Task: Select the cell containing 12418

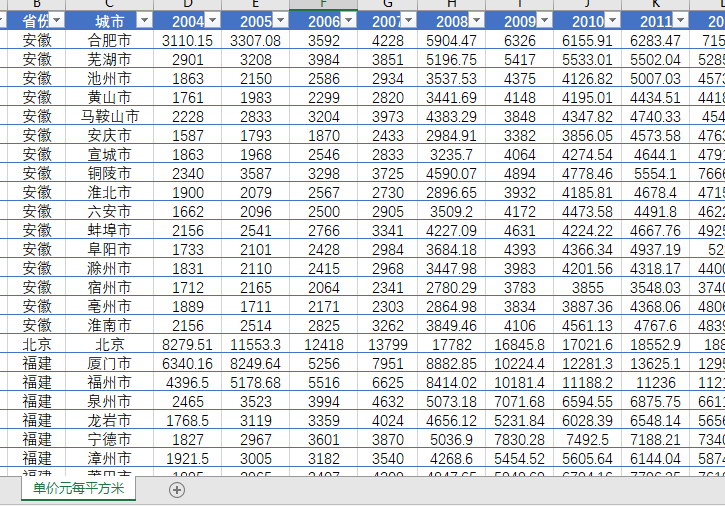Action: tap(324, 344)
